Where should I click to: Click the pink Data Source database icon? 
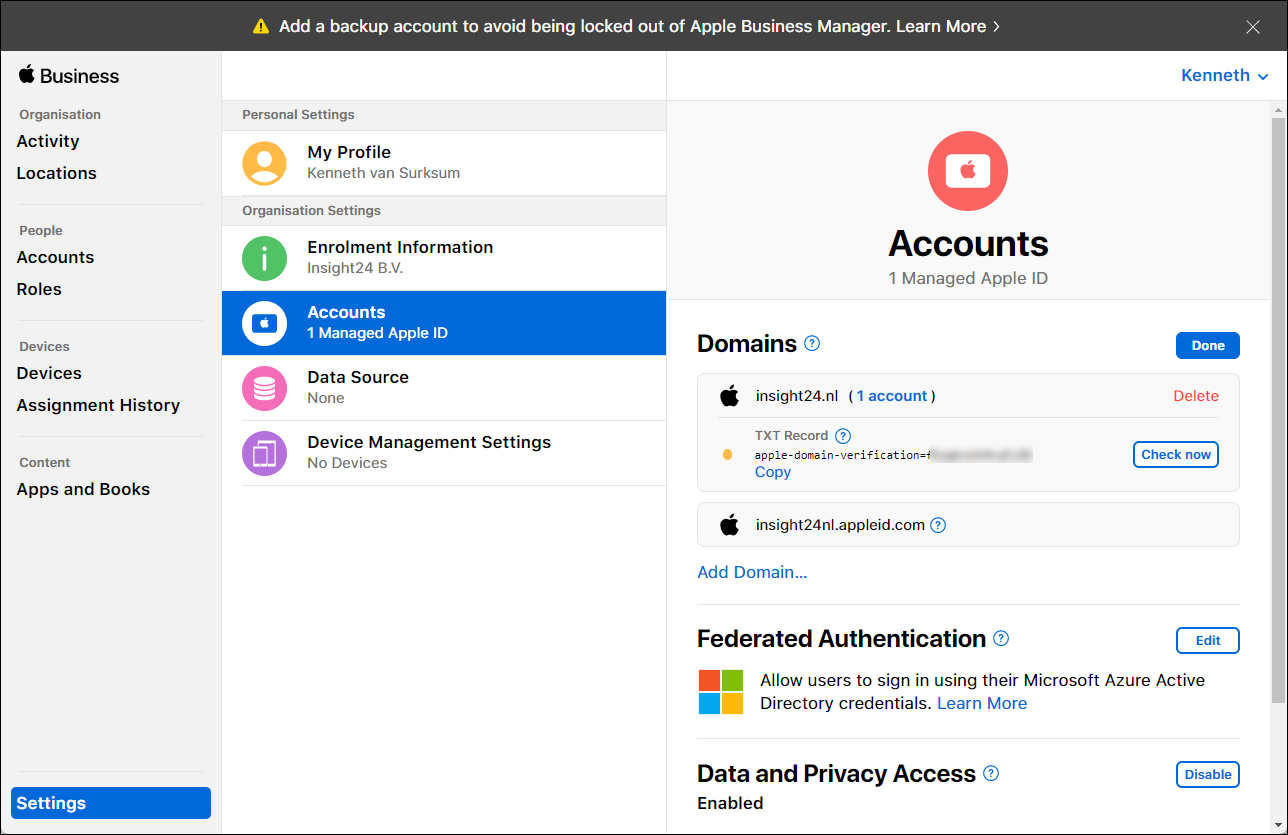[x=264, y=388]
